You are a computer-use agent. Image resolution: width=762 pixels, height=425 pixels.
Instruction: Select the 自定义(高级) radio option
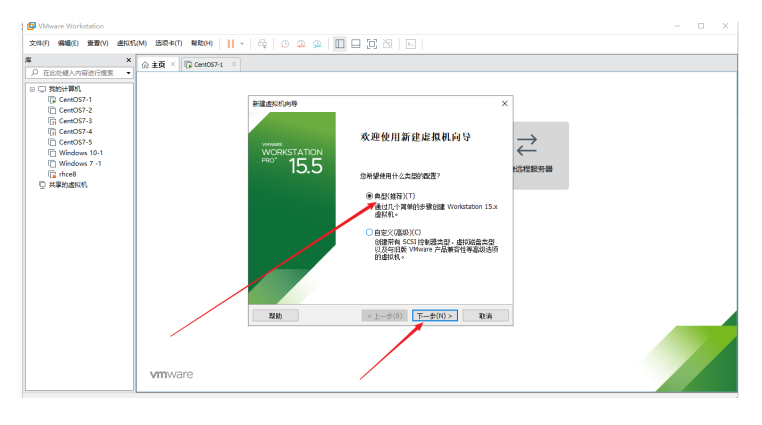369,232
